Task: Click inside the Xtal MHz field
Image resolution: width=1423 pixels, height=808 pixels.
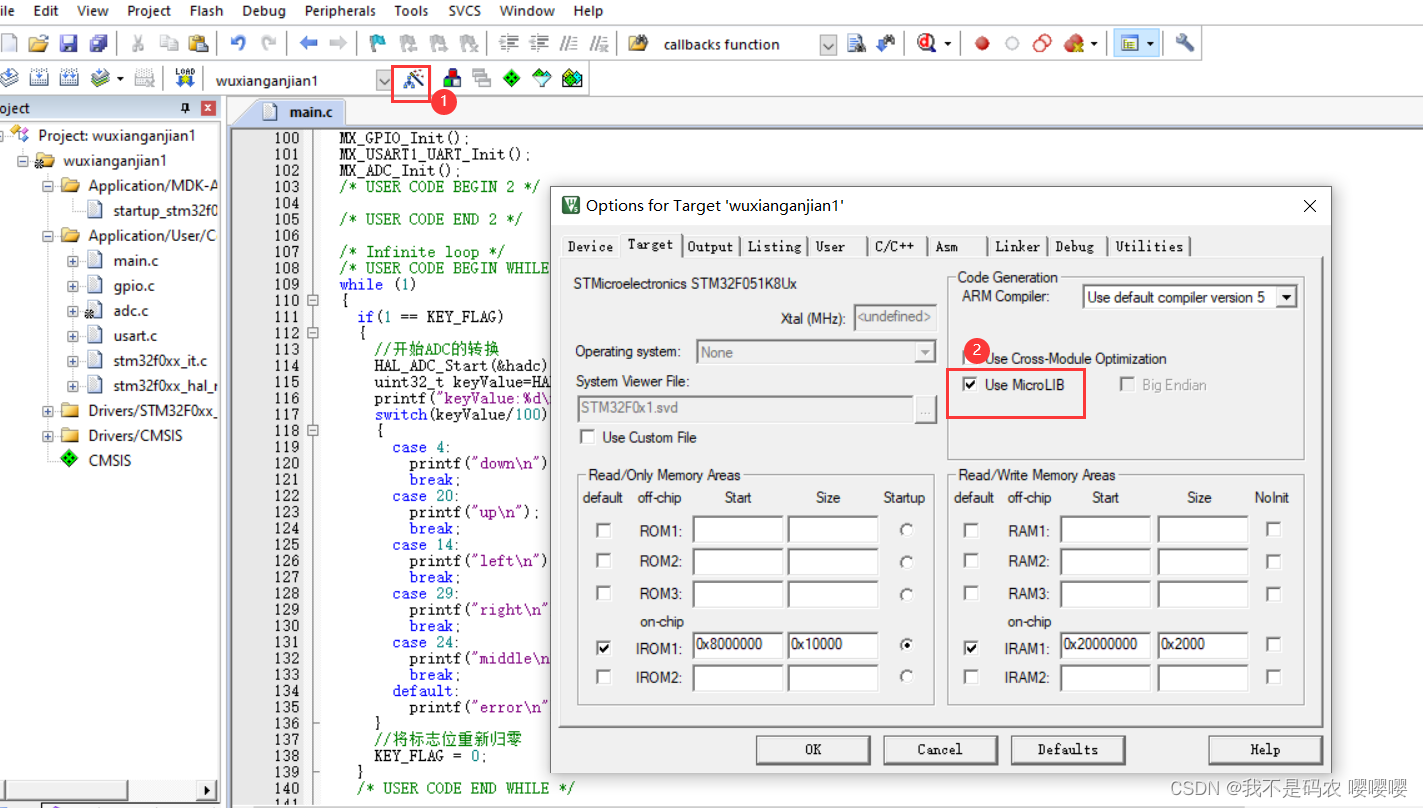Action: tap(894, 317)
